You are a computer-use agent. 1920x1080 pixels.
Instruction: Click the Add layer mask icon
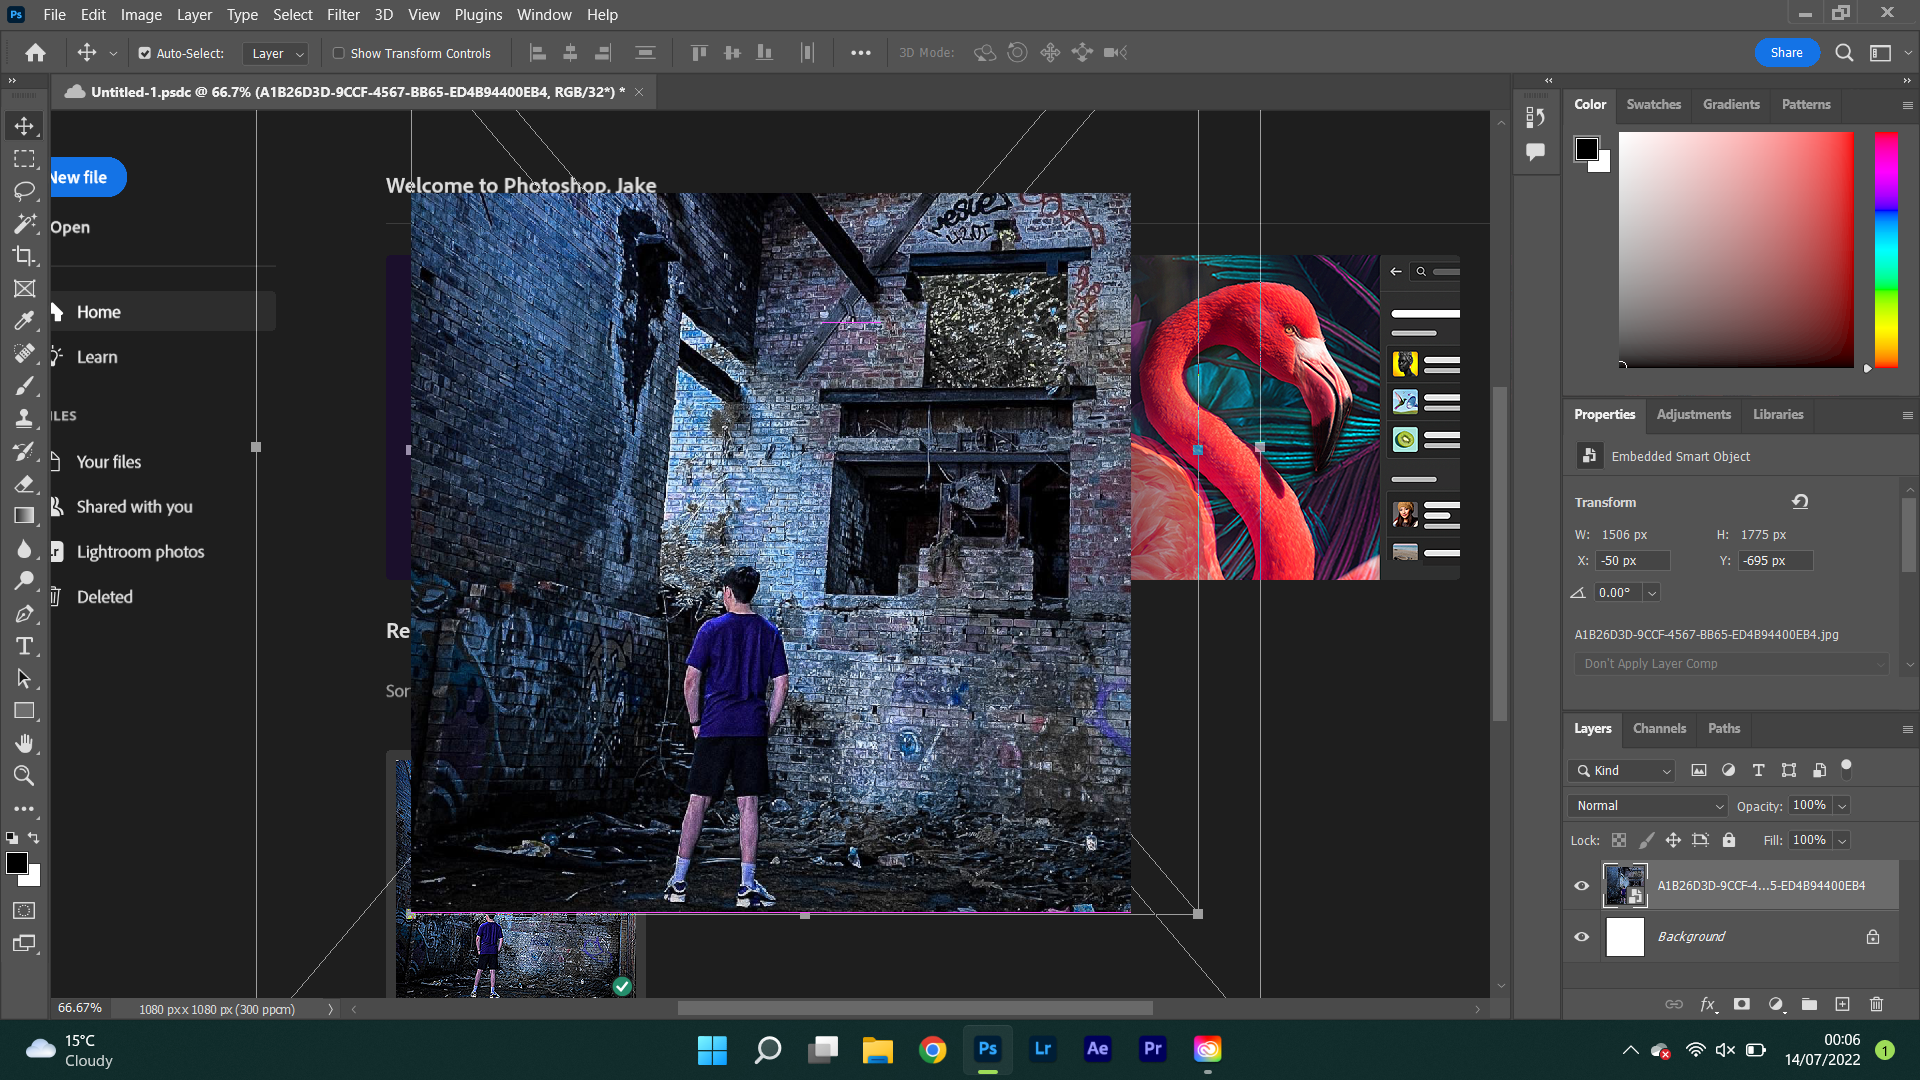pos(1743,1004)
